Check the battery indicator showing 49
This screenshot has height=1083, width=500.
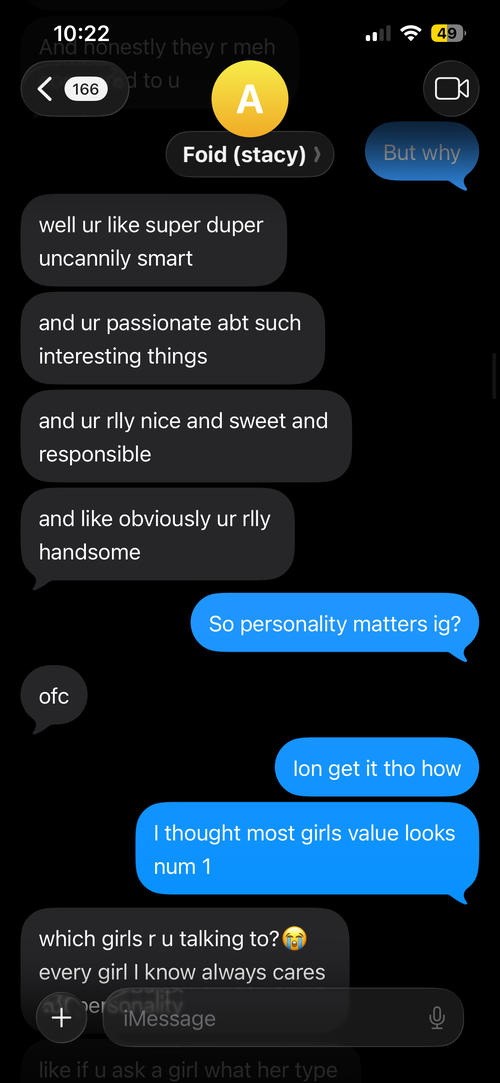448,33
